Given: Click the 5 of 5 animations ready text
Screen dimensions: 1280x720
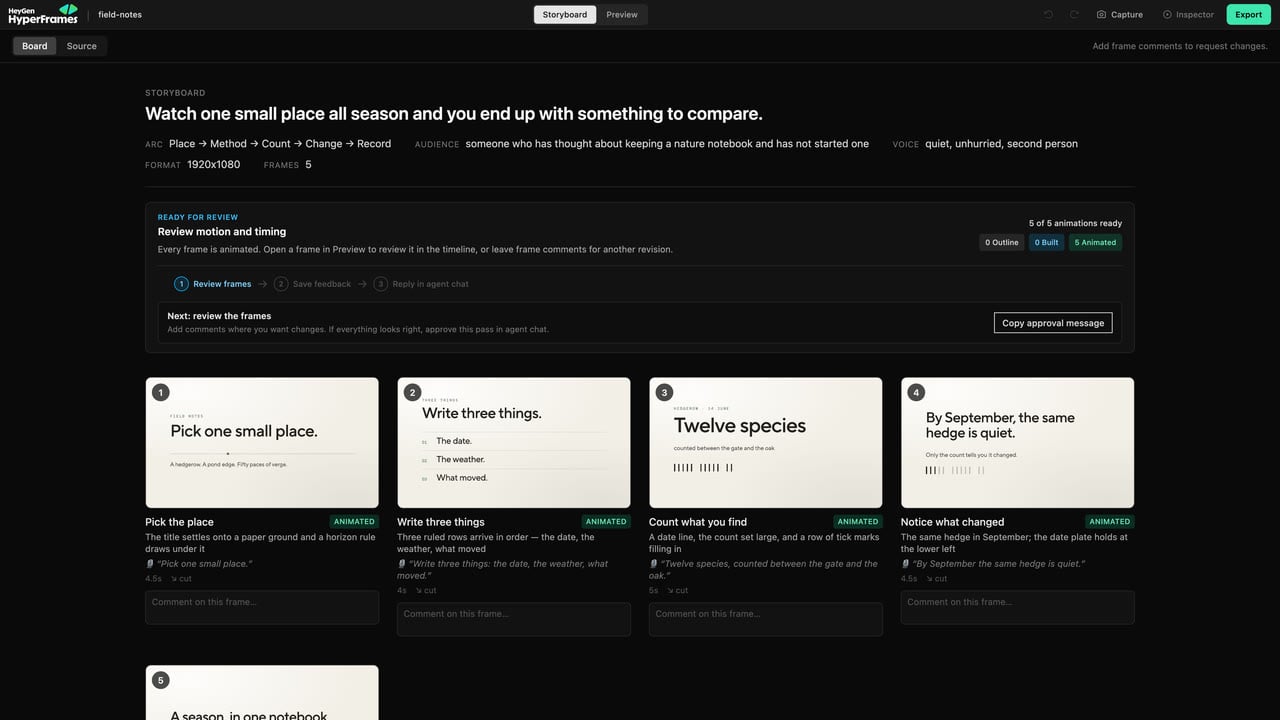Looking at the screenshot, I should coord(1075,223).
